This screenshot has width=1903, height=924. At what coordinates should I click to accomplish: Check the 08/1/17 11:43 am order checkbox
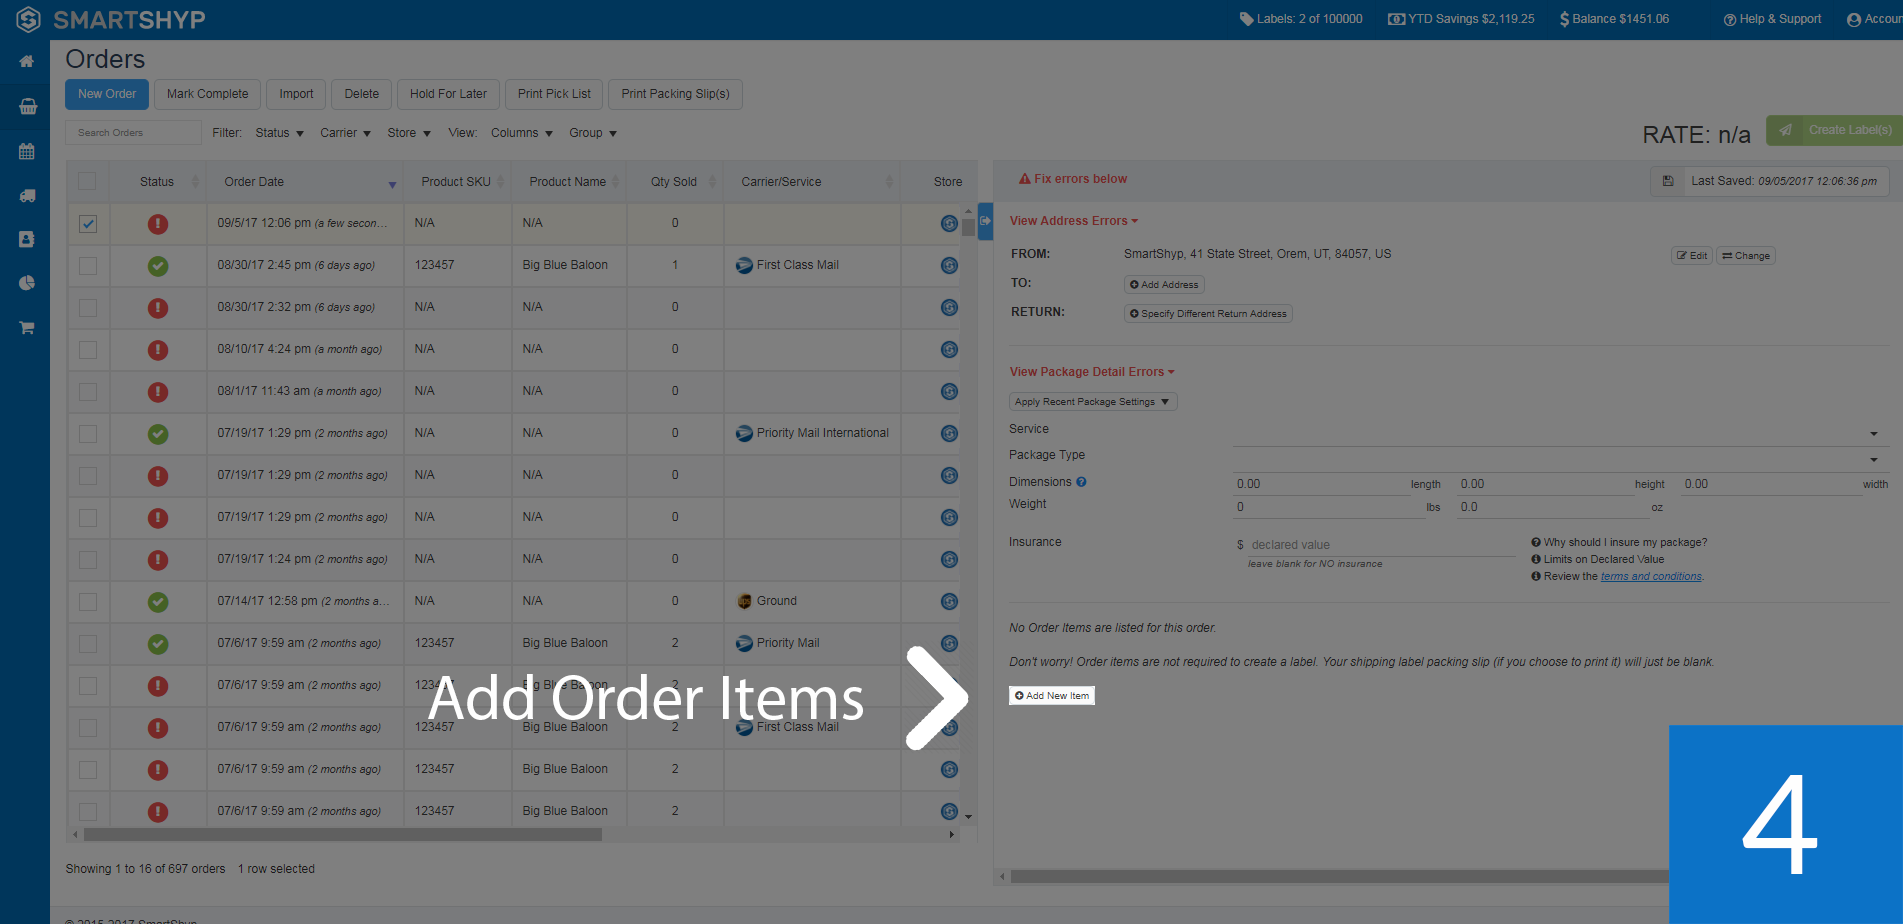point(88,392)
